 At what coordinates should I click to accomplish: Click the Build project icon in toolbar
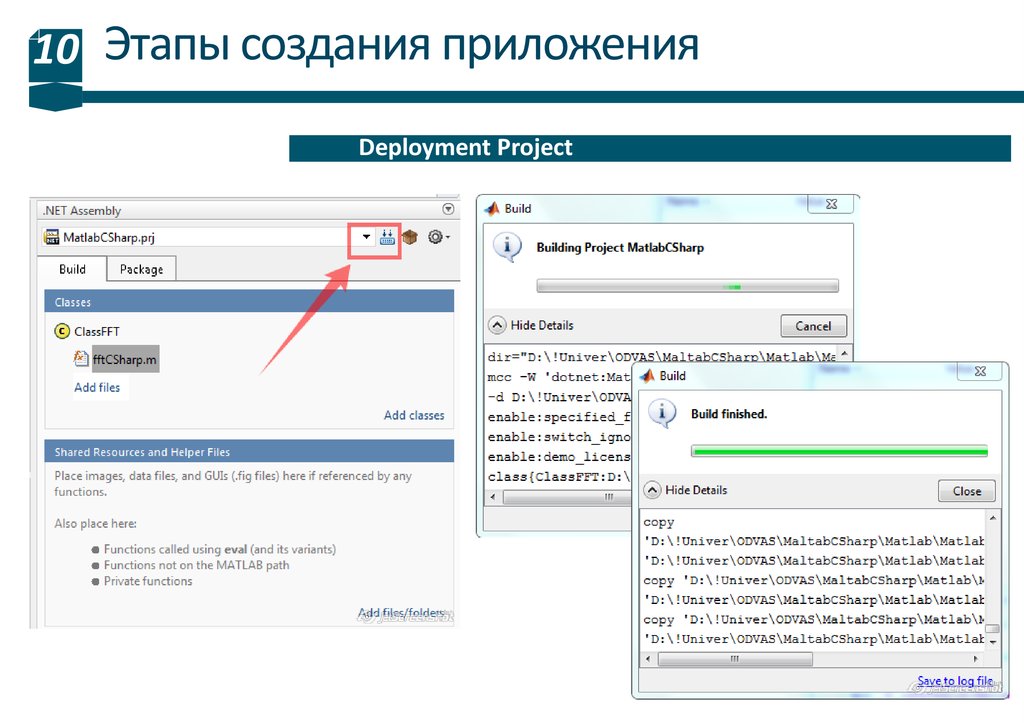(387, 238)
